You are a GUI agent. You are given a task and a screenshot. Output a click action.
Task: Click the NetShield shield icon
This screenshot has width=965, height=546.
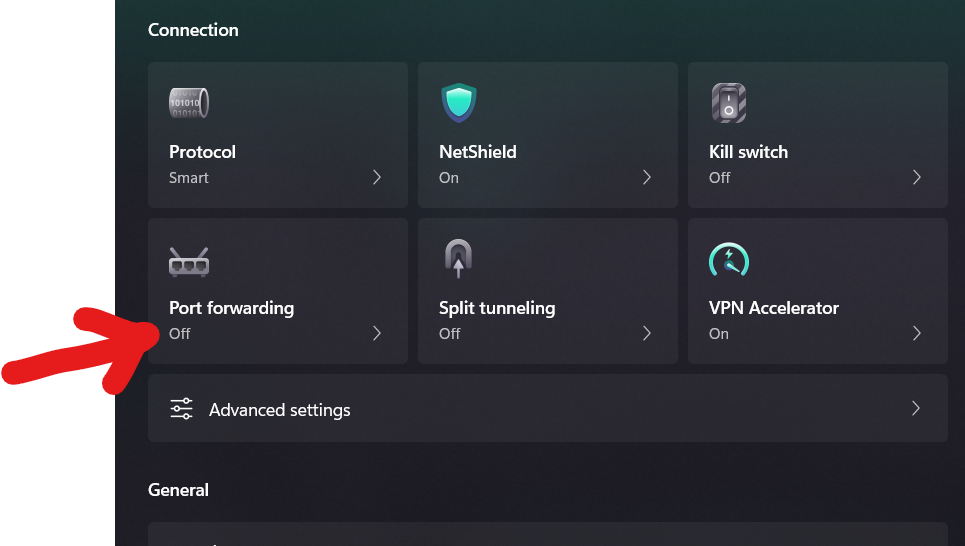(458, 103)
